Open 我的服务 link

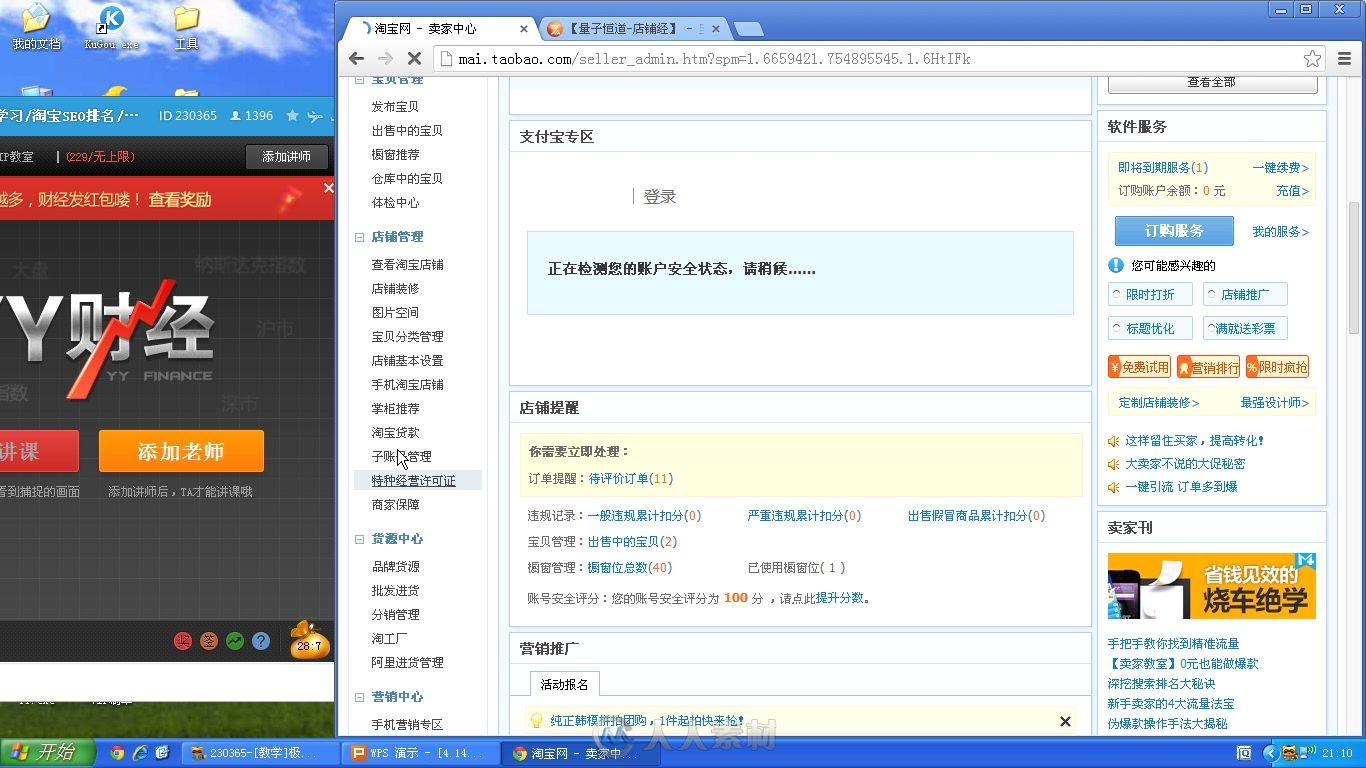point(1281,232)
